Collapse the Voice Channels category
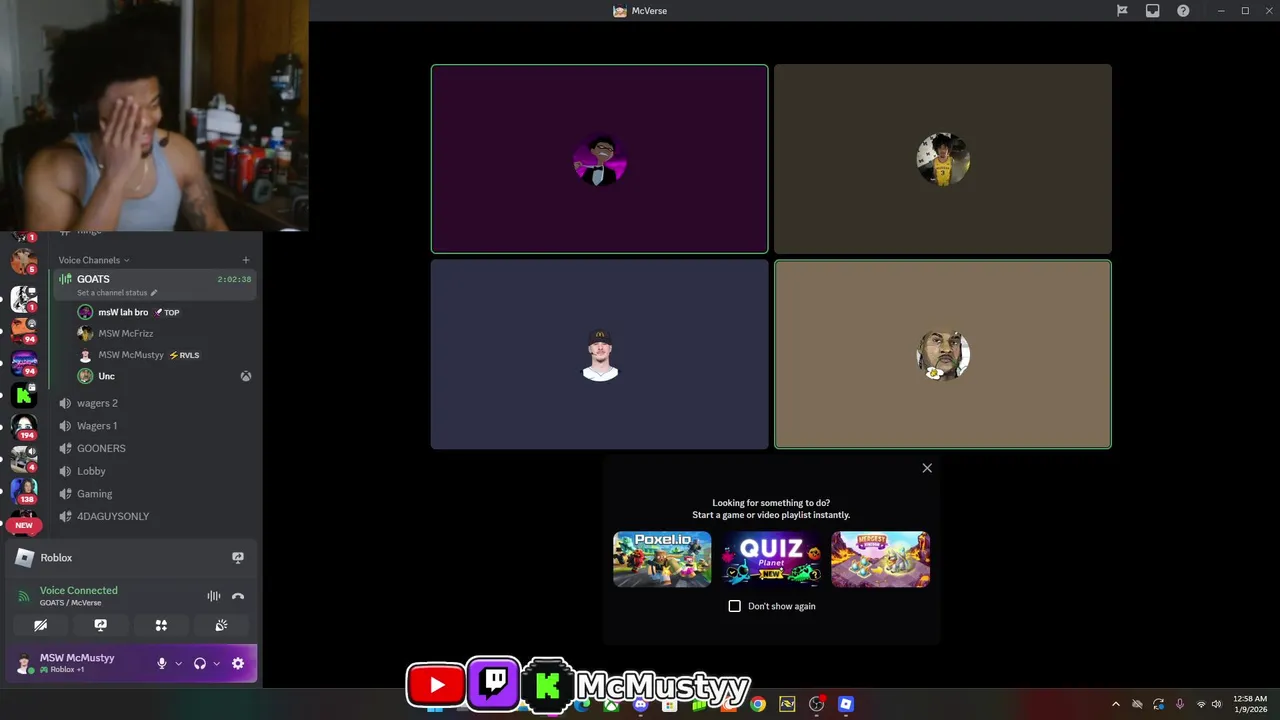1280x720 pixels. pyautogui.click(x=94, y=260)
